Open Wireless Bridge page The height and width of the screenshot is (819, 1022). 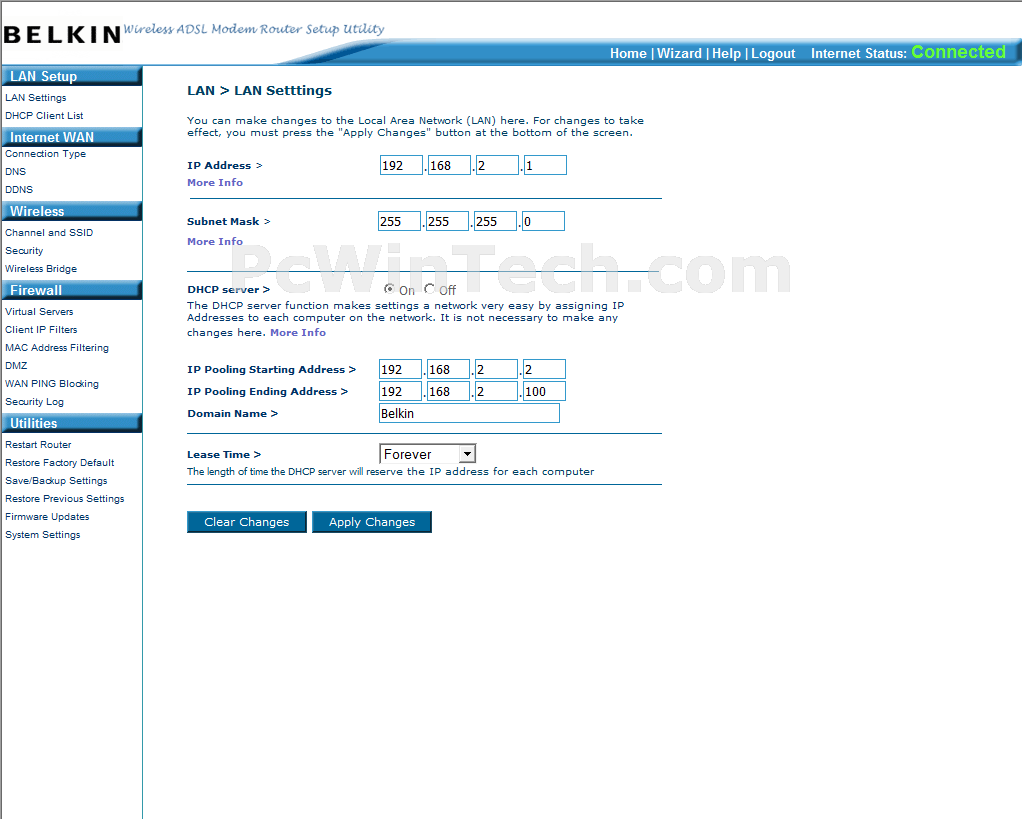[x=41, y=268]
